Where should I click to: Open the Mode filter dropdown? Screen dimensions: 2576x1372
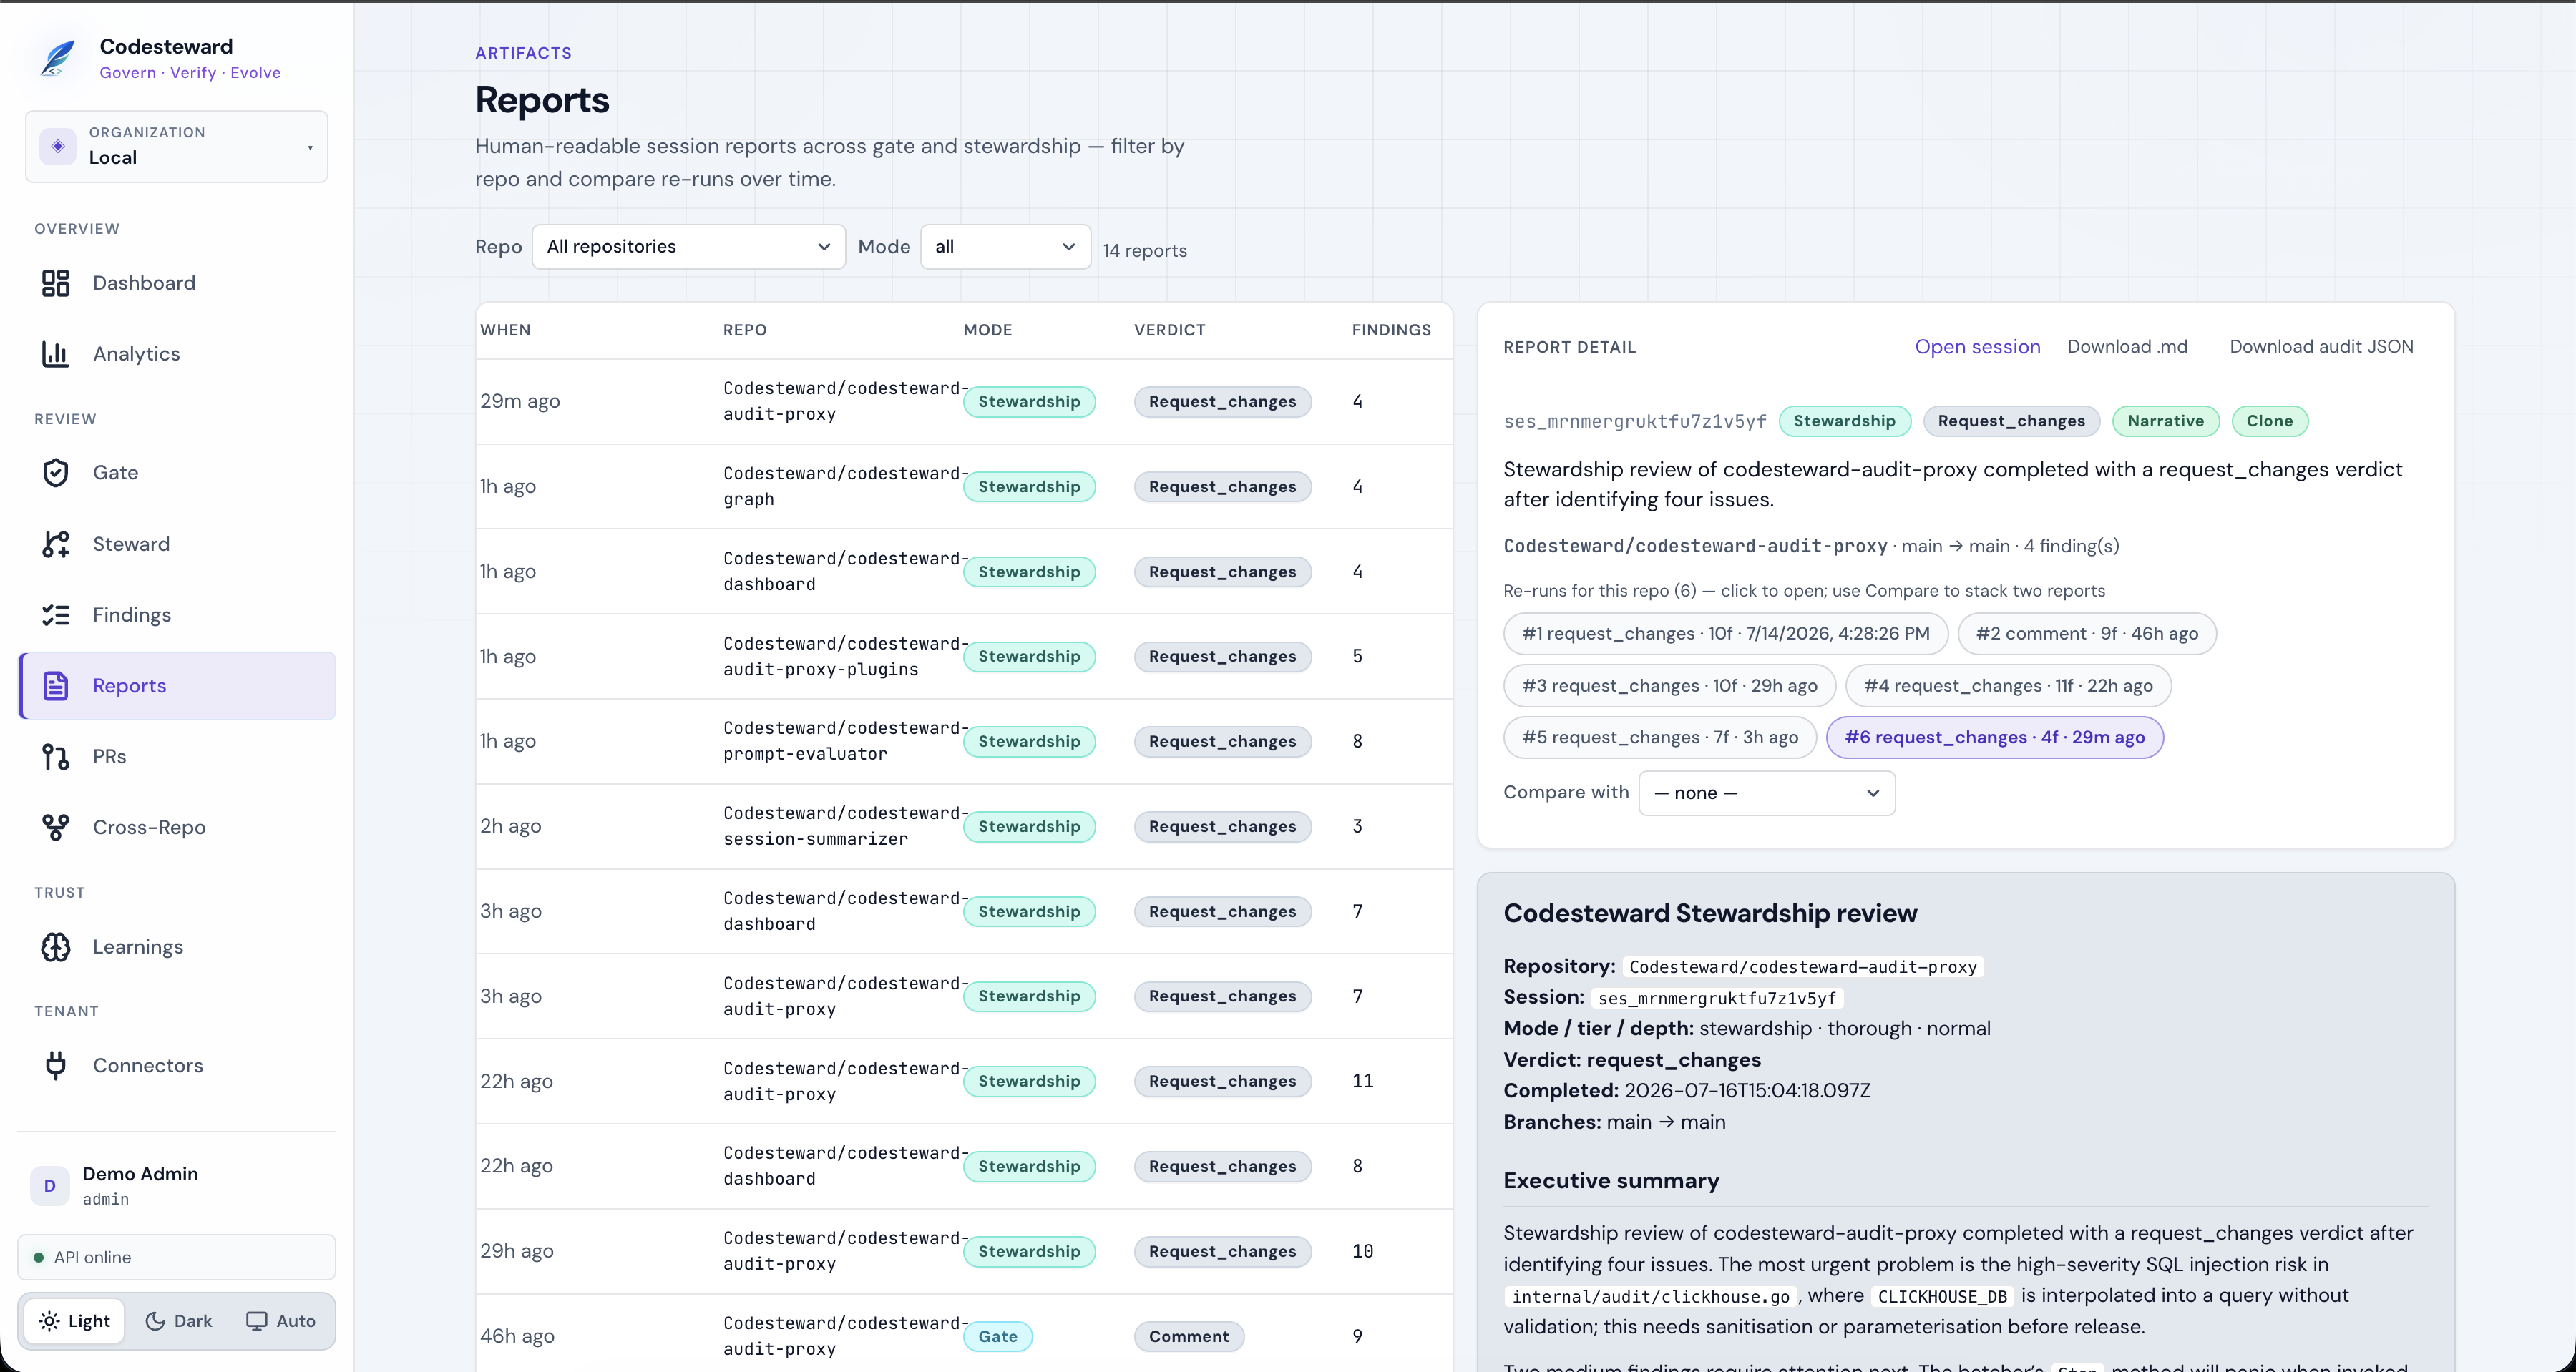click(1005, 247)
